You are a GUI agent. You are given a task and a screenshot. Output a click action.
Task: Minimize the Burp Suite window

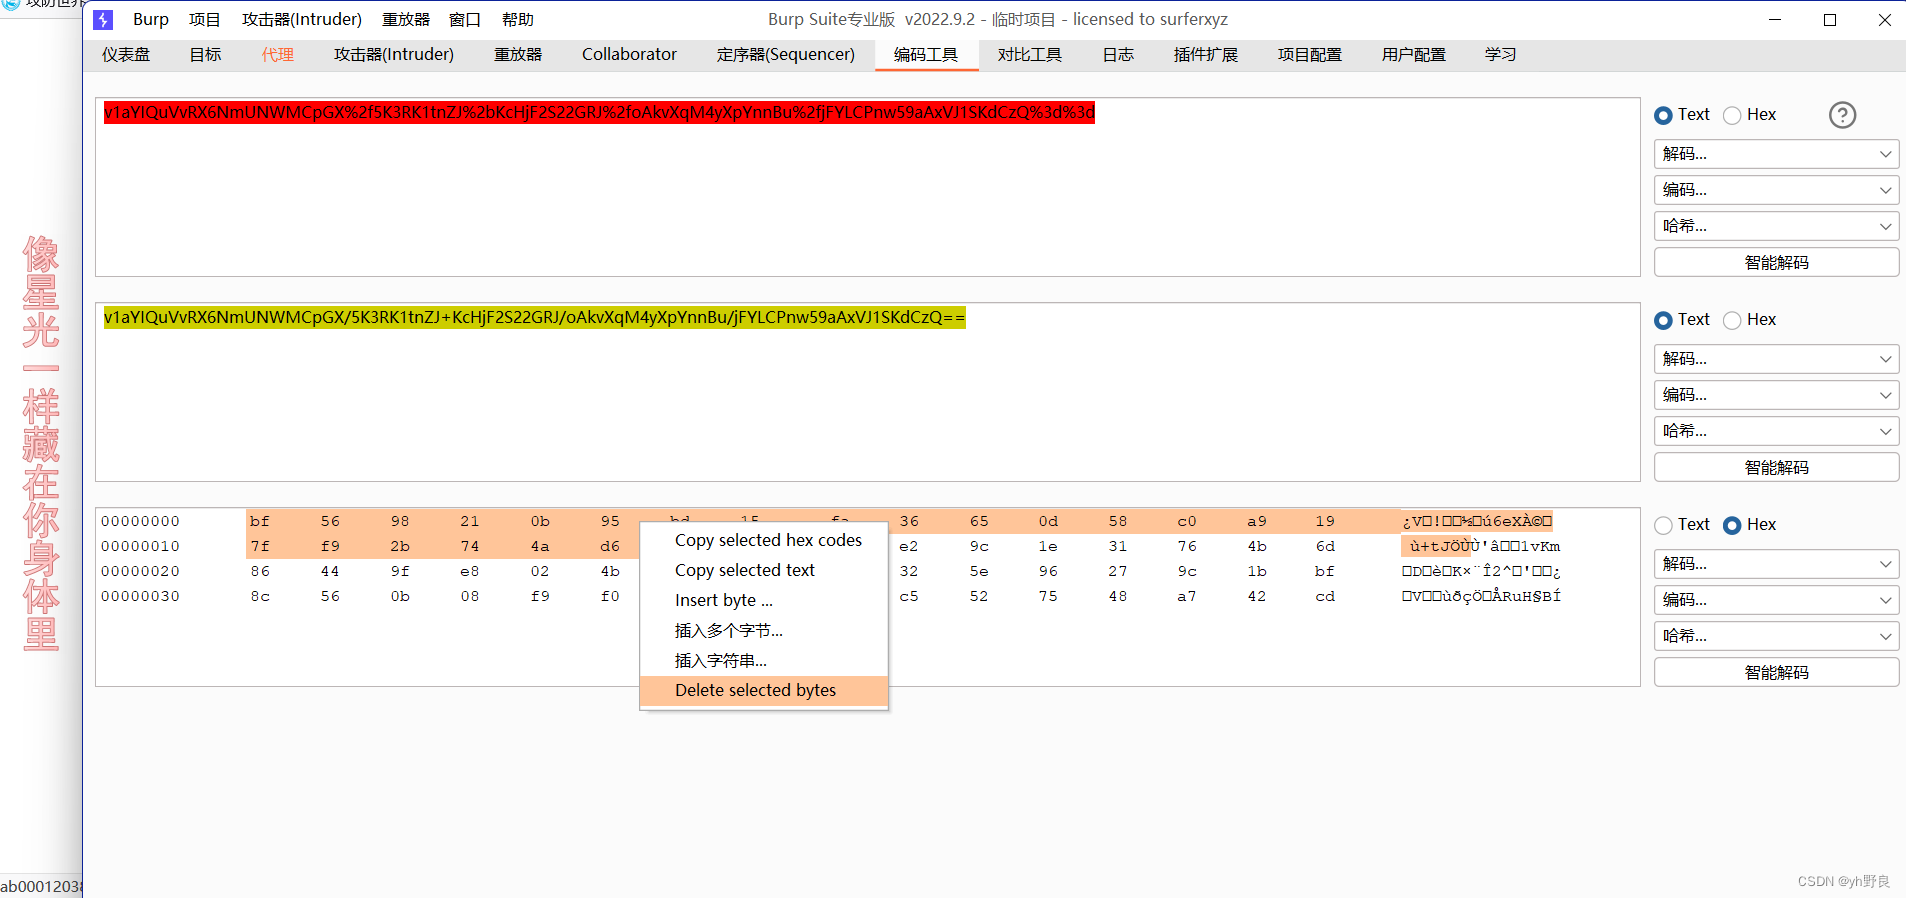point(1775,19)
